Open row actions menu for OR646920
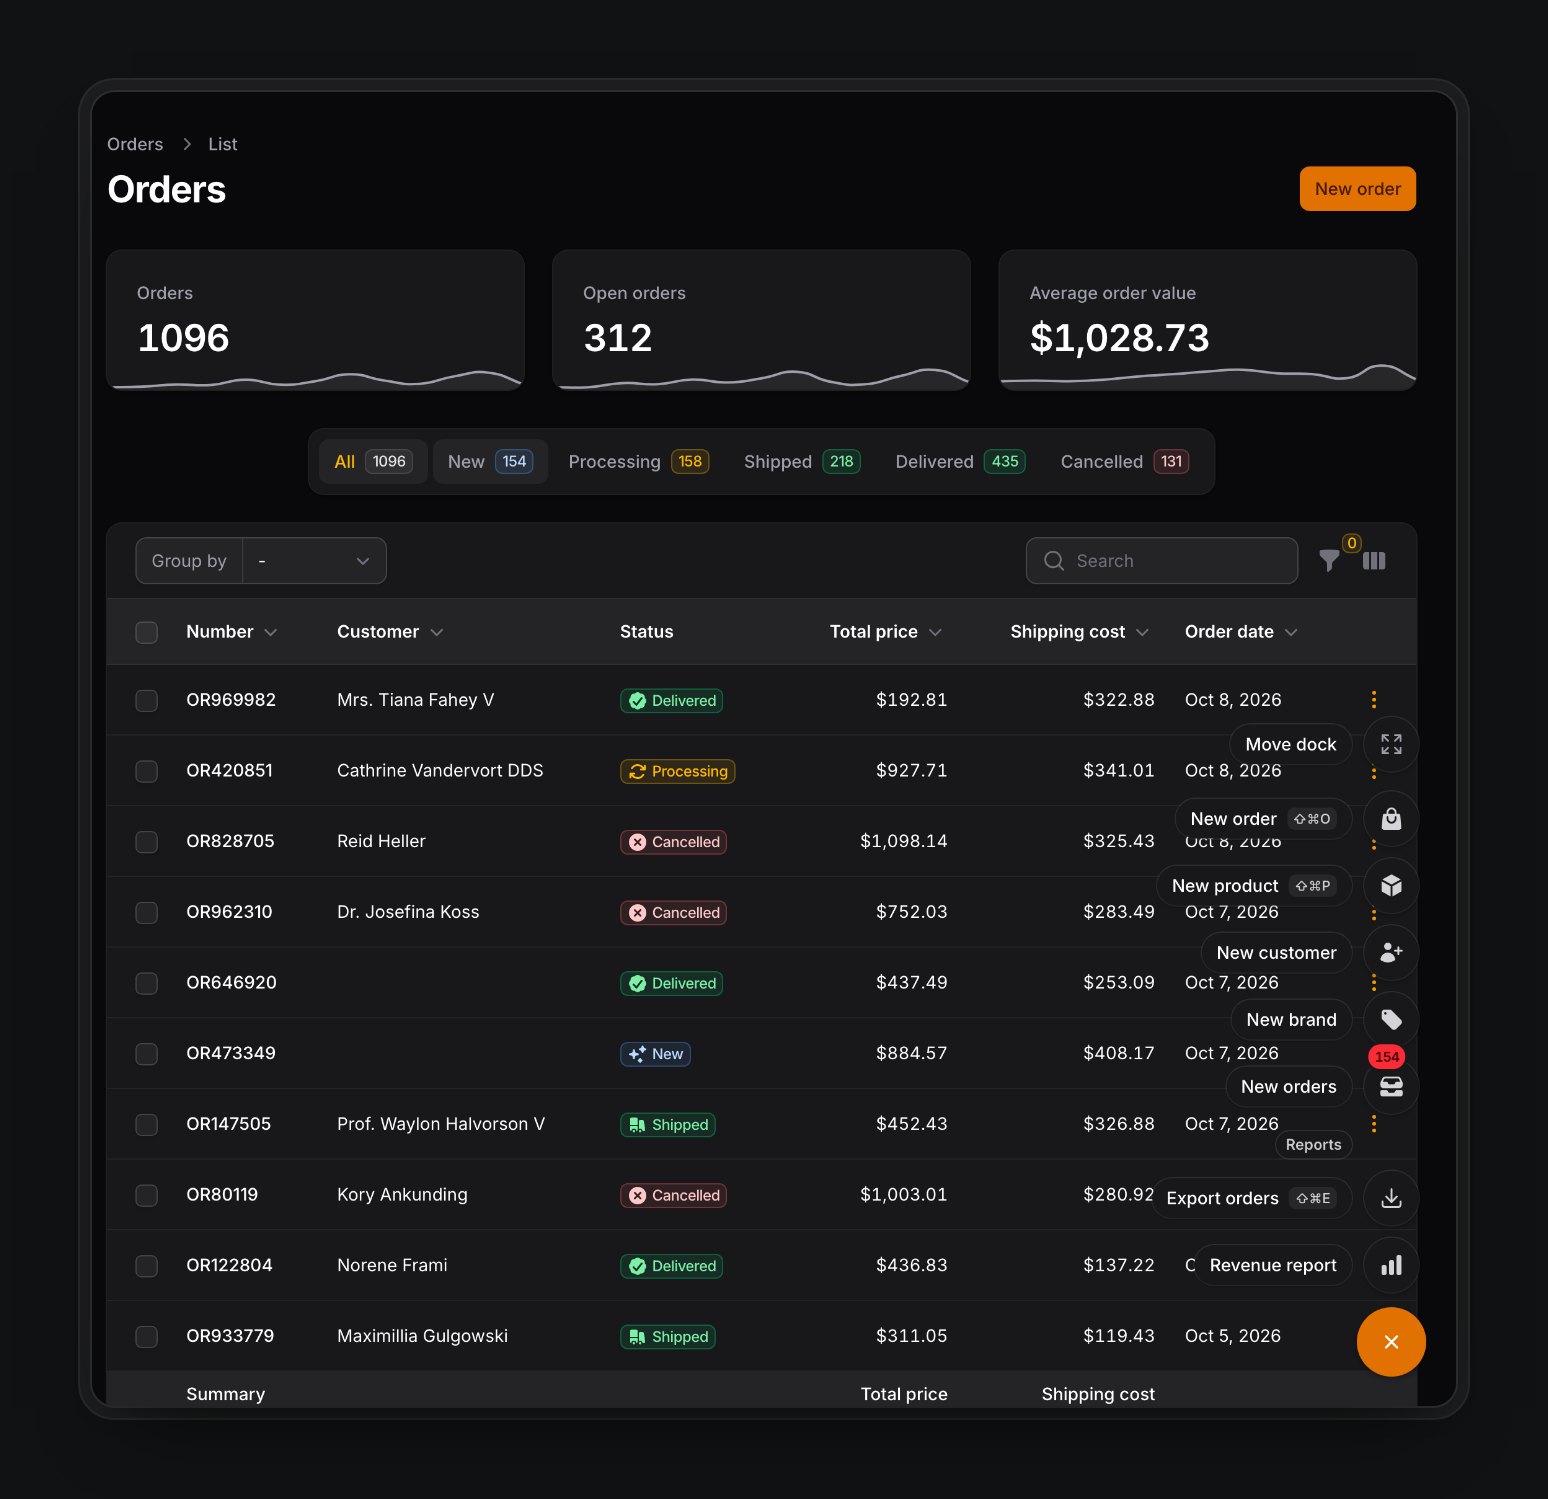The height and width of the screenshot is (1499, 1548). pos(1374,982)
